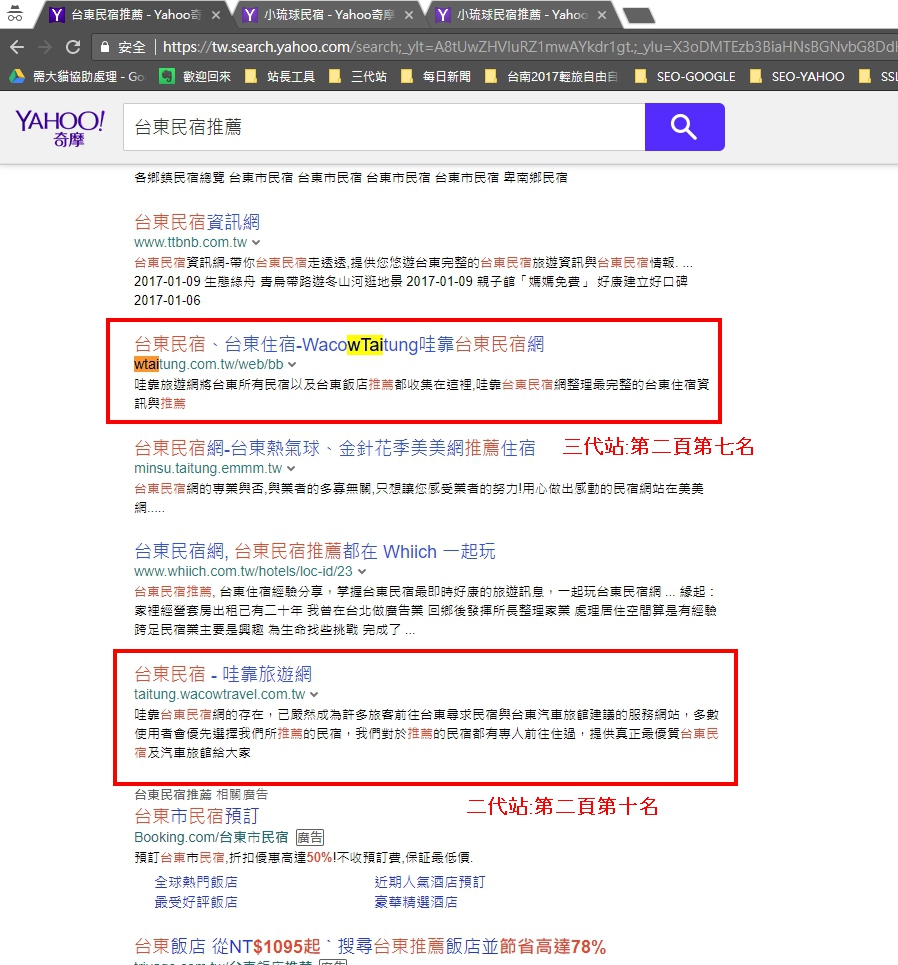Screen dimensions: 898x965
Task: Click the 豪華精選酒店 sublink
Action: coord(416,902)
